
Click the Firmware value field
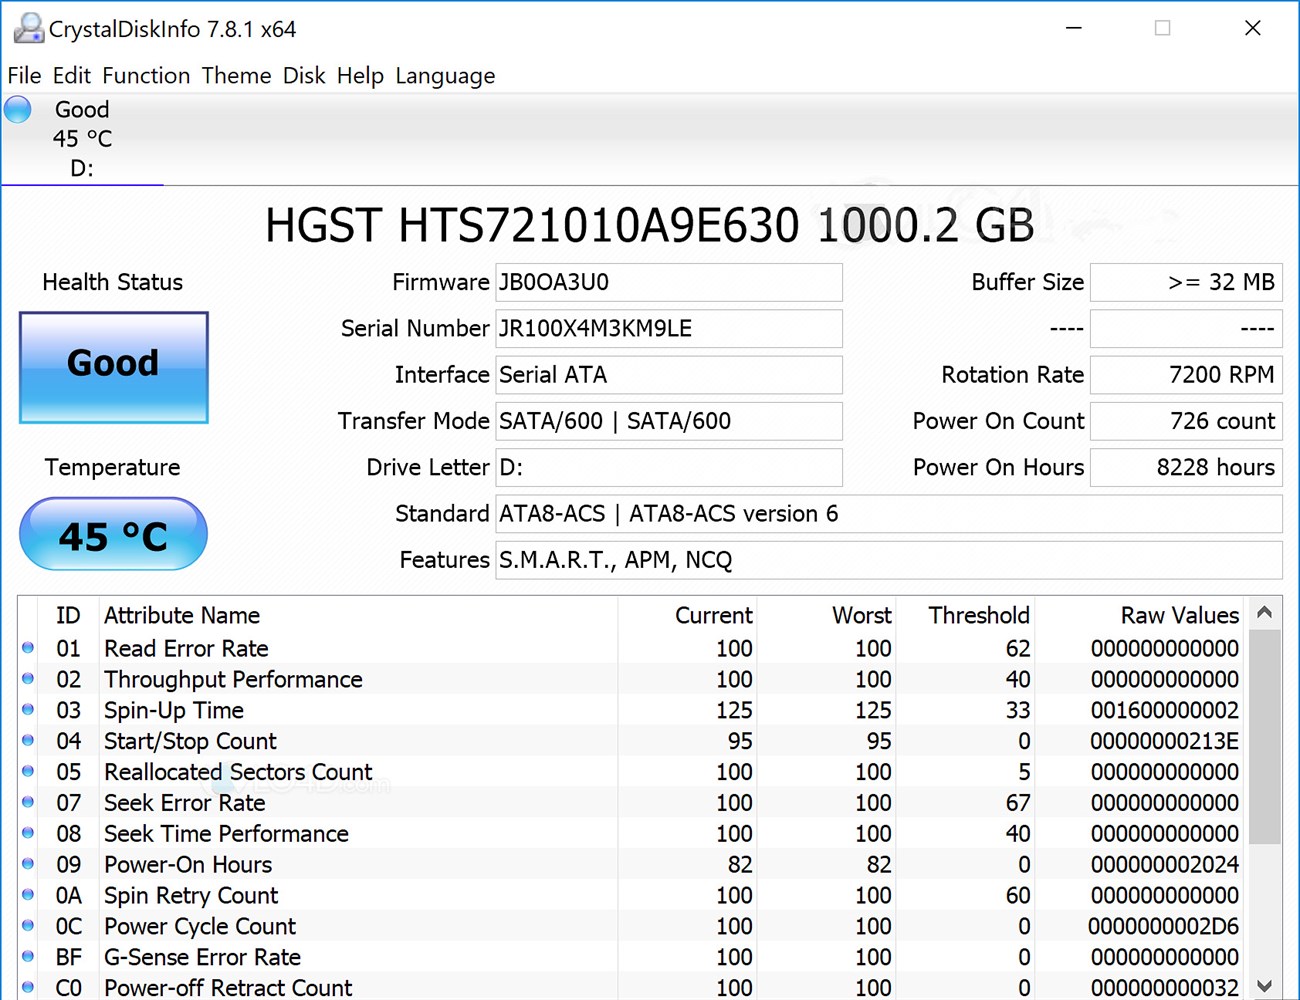[x=668, y=283]
